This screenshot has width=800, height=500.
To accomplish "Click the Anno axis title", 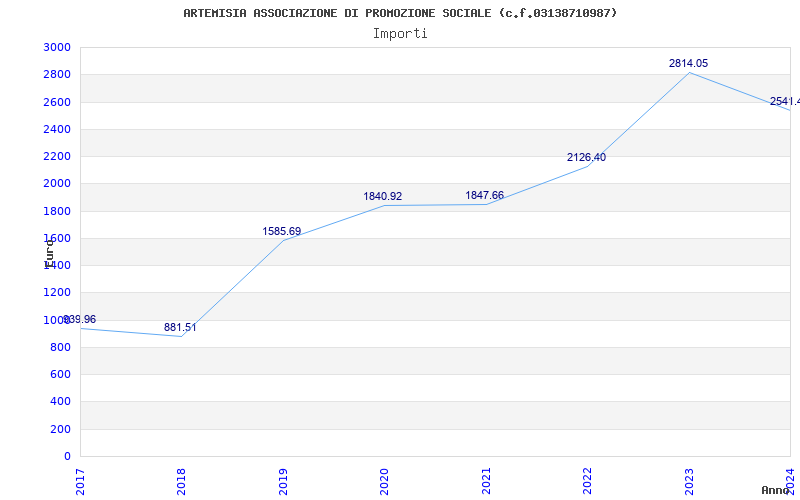I will [776, 490].
